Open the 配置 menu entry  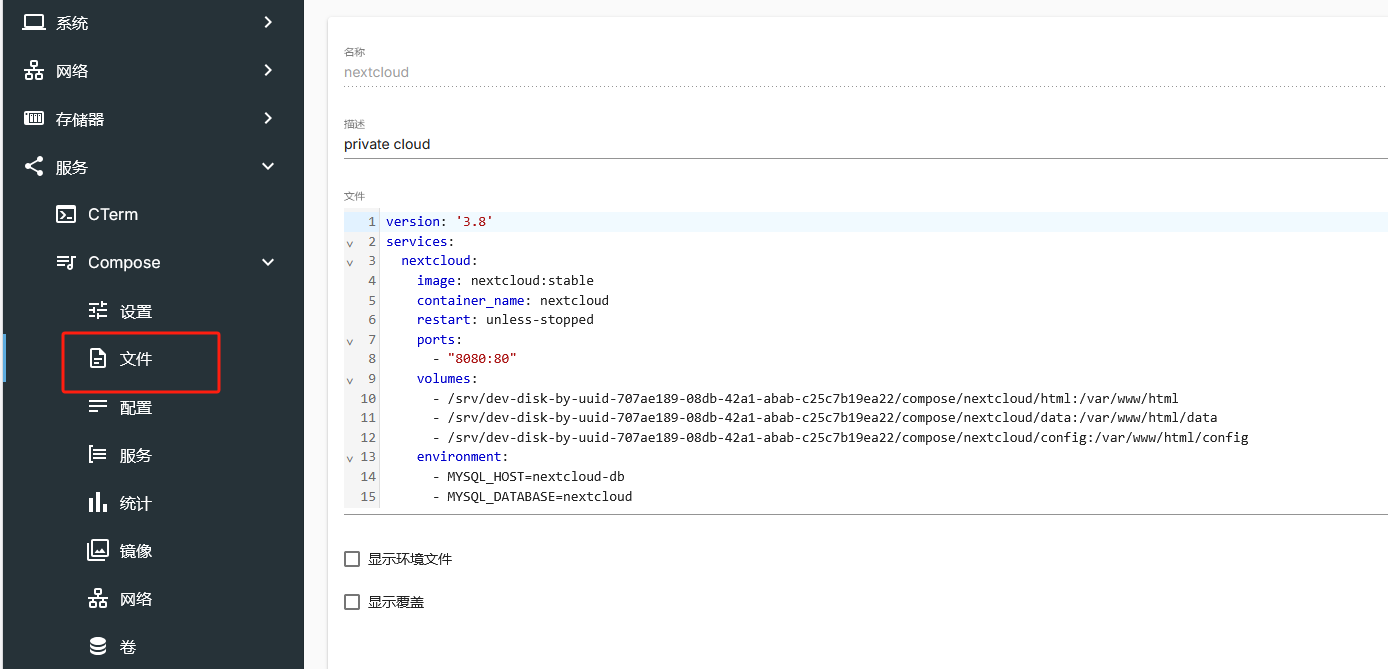[153, 406]
